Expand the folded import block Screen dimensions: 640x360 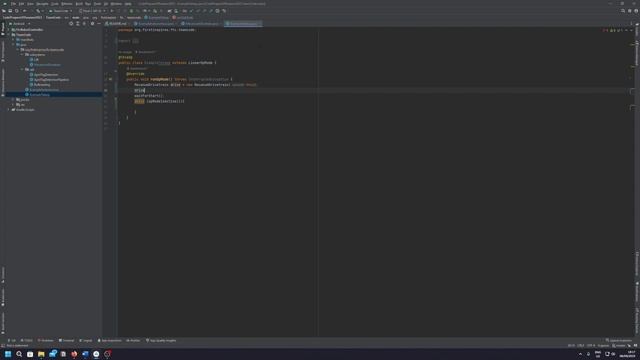coord(136,41)
